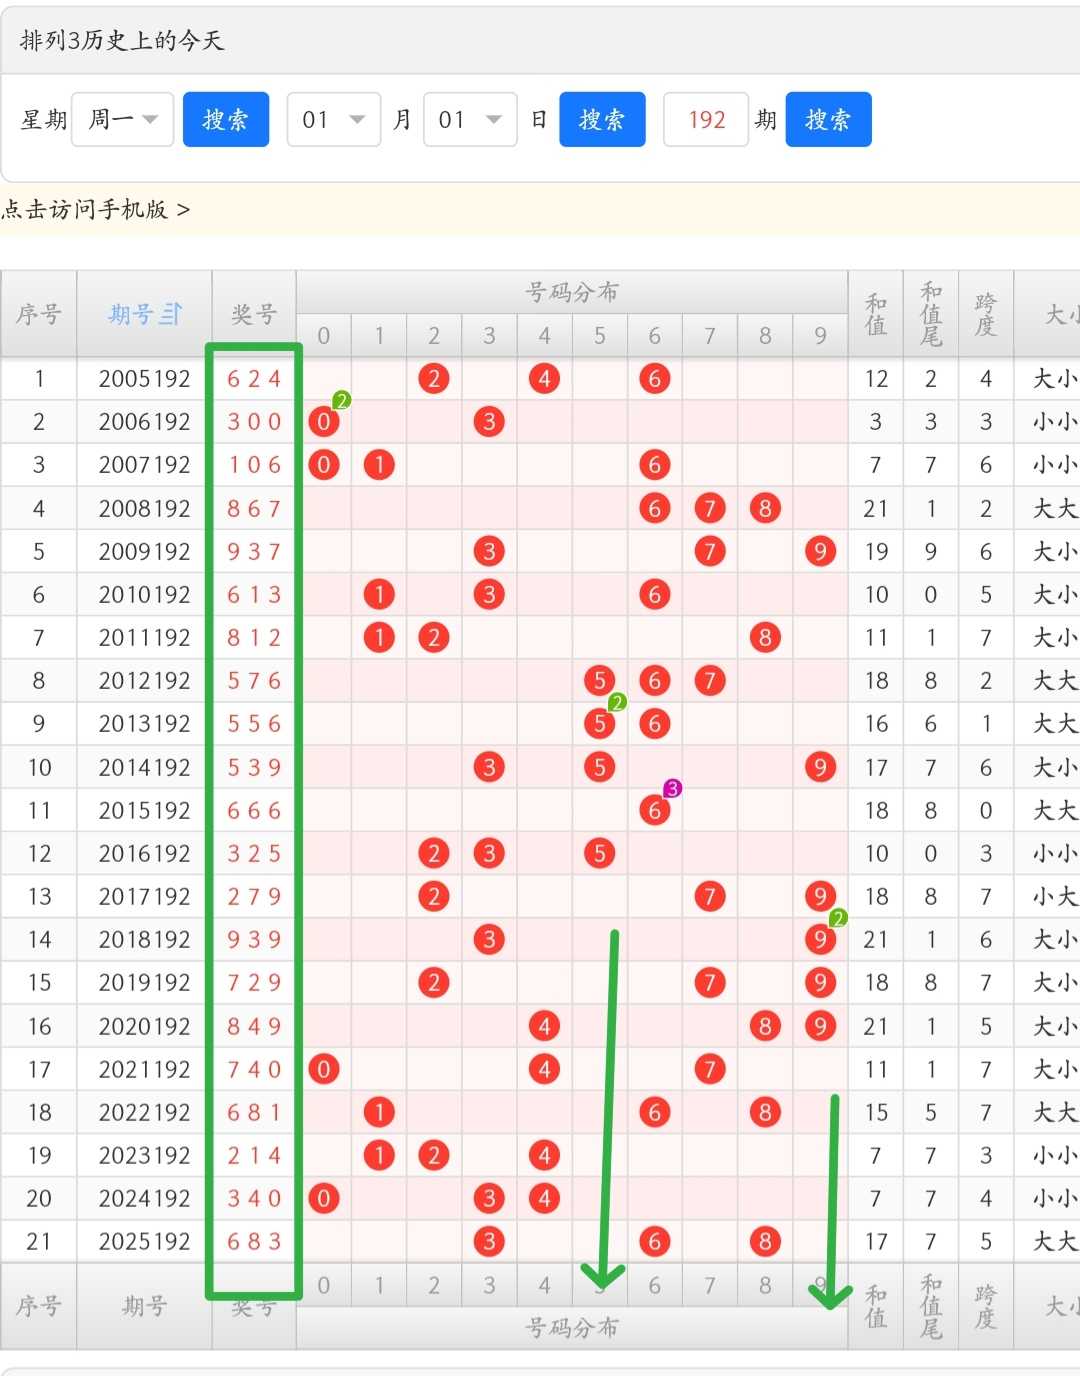1080x1376 pixels.
Task: Click red ball 8 in row 2025192
Action: 765,1241
